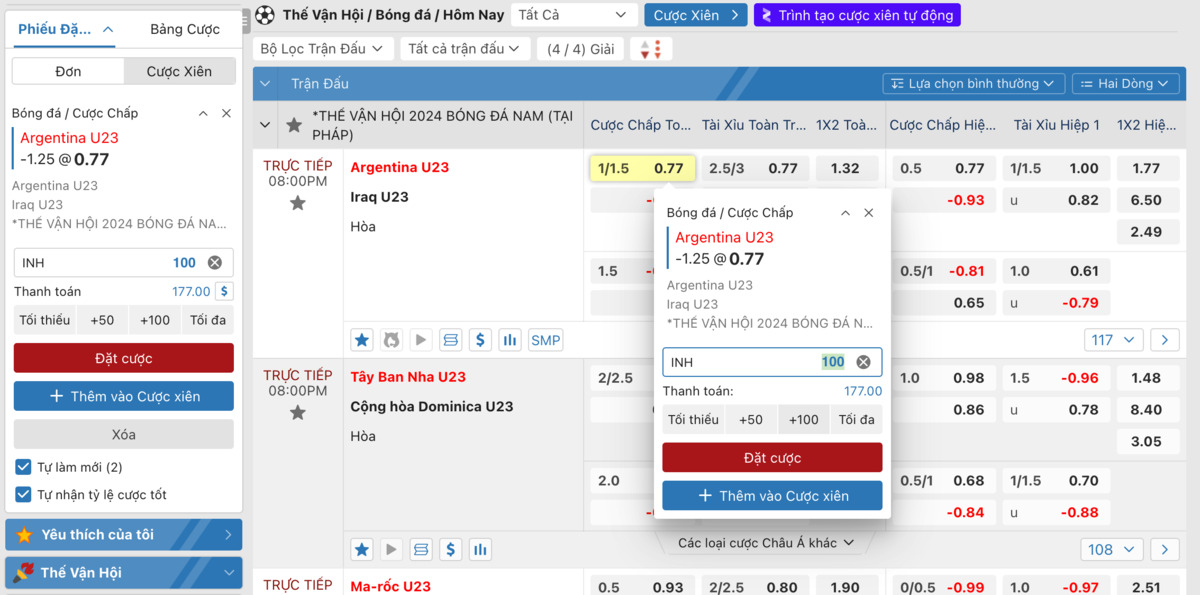
Task: Click live stream play icon for Argentina match
Action: 421,340
